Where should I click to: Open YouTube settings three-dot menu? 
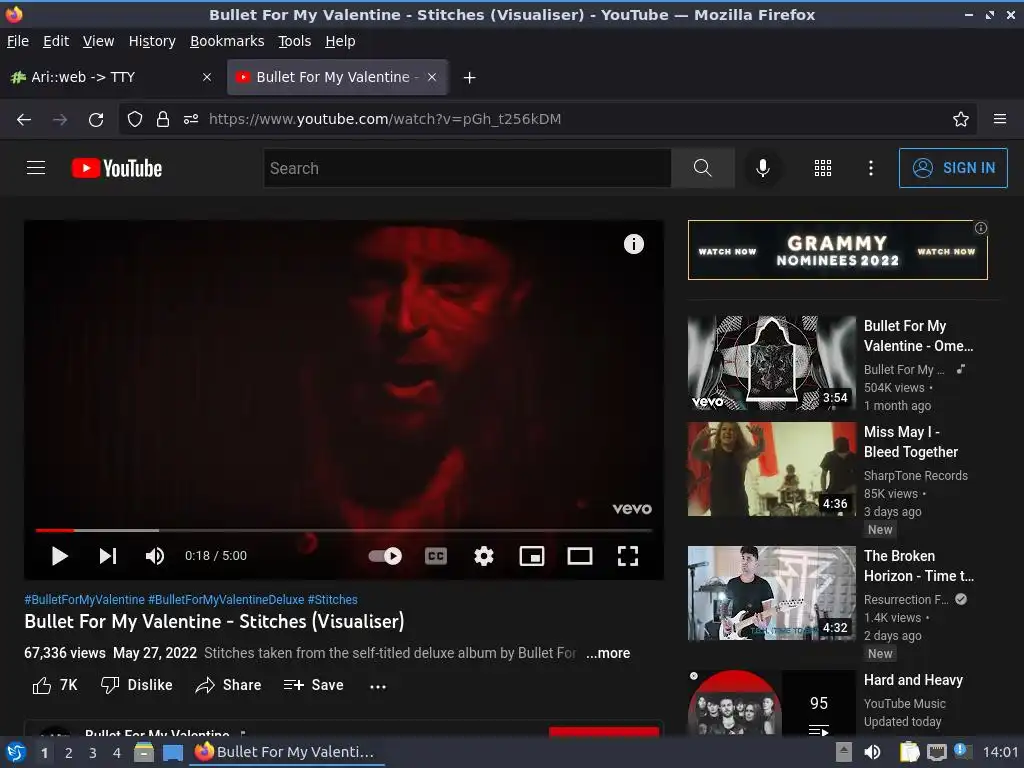pyautogui.click(x=871, y=168)
